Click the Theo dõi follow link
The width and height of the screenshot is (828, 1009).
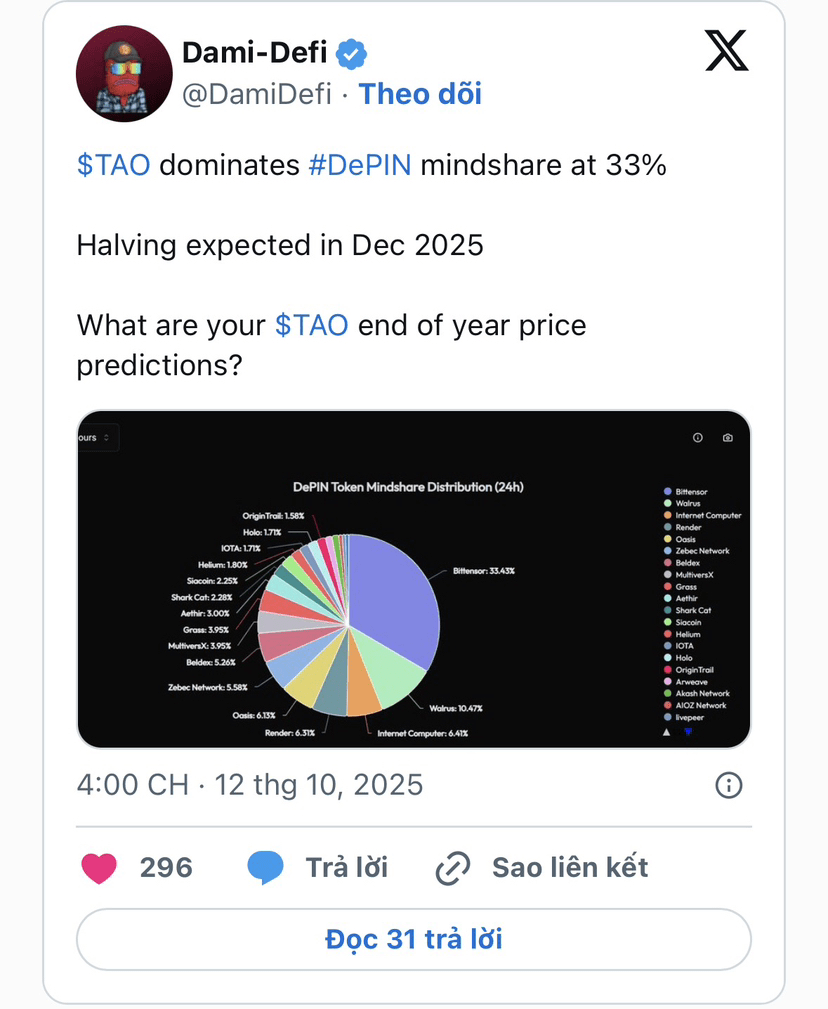click(420, 94)
